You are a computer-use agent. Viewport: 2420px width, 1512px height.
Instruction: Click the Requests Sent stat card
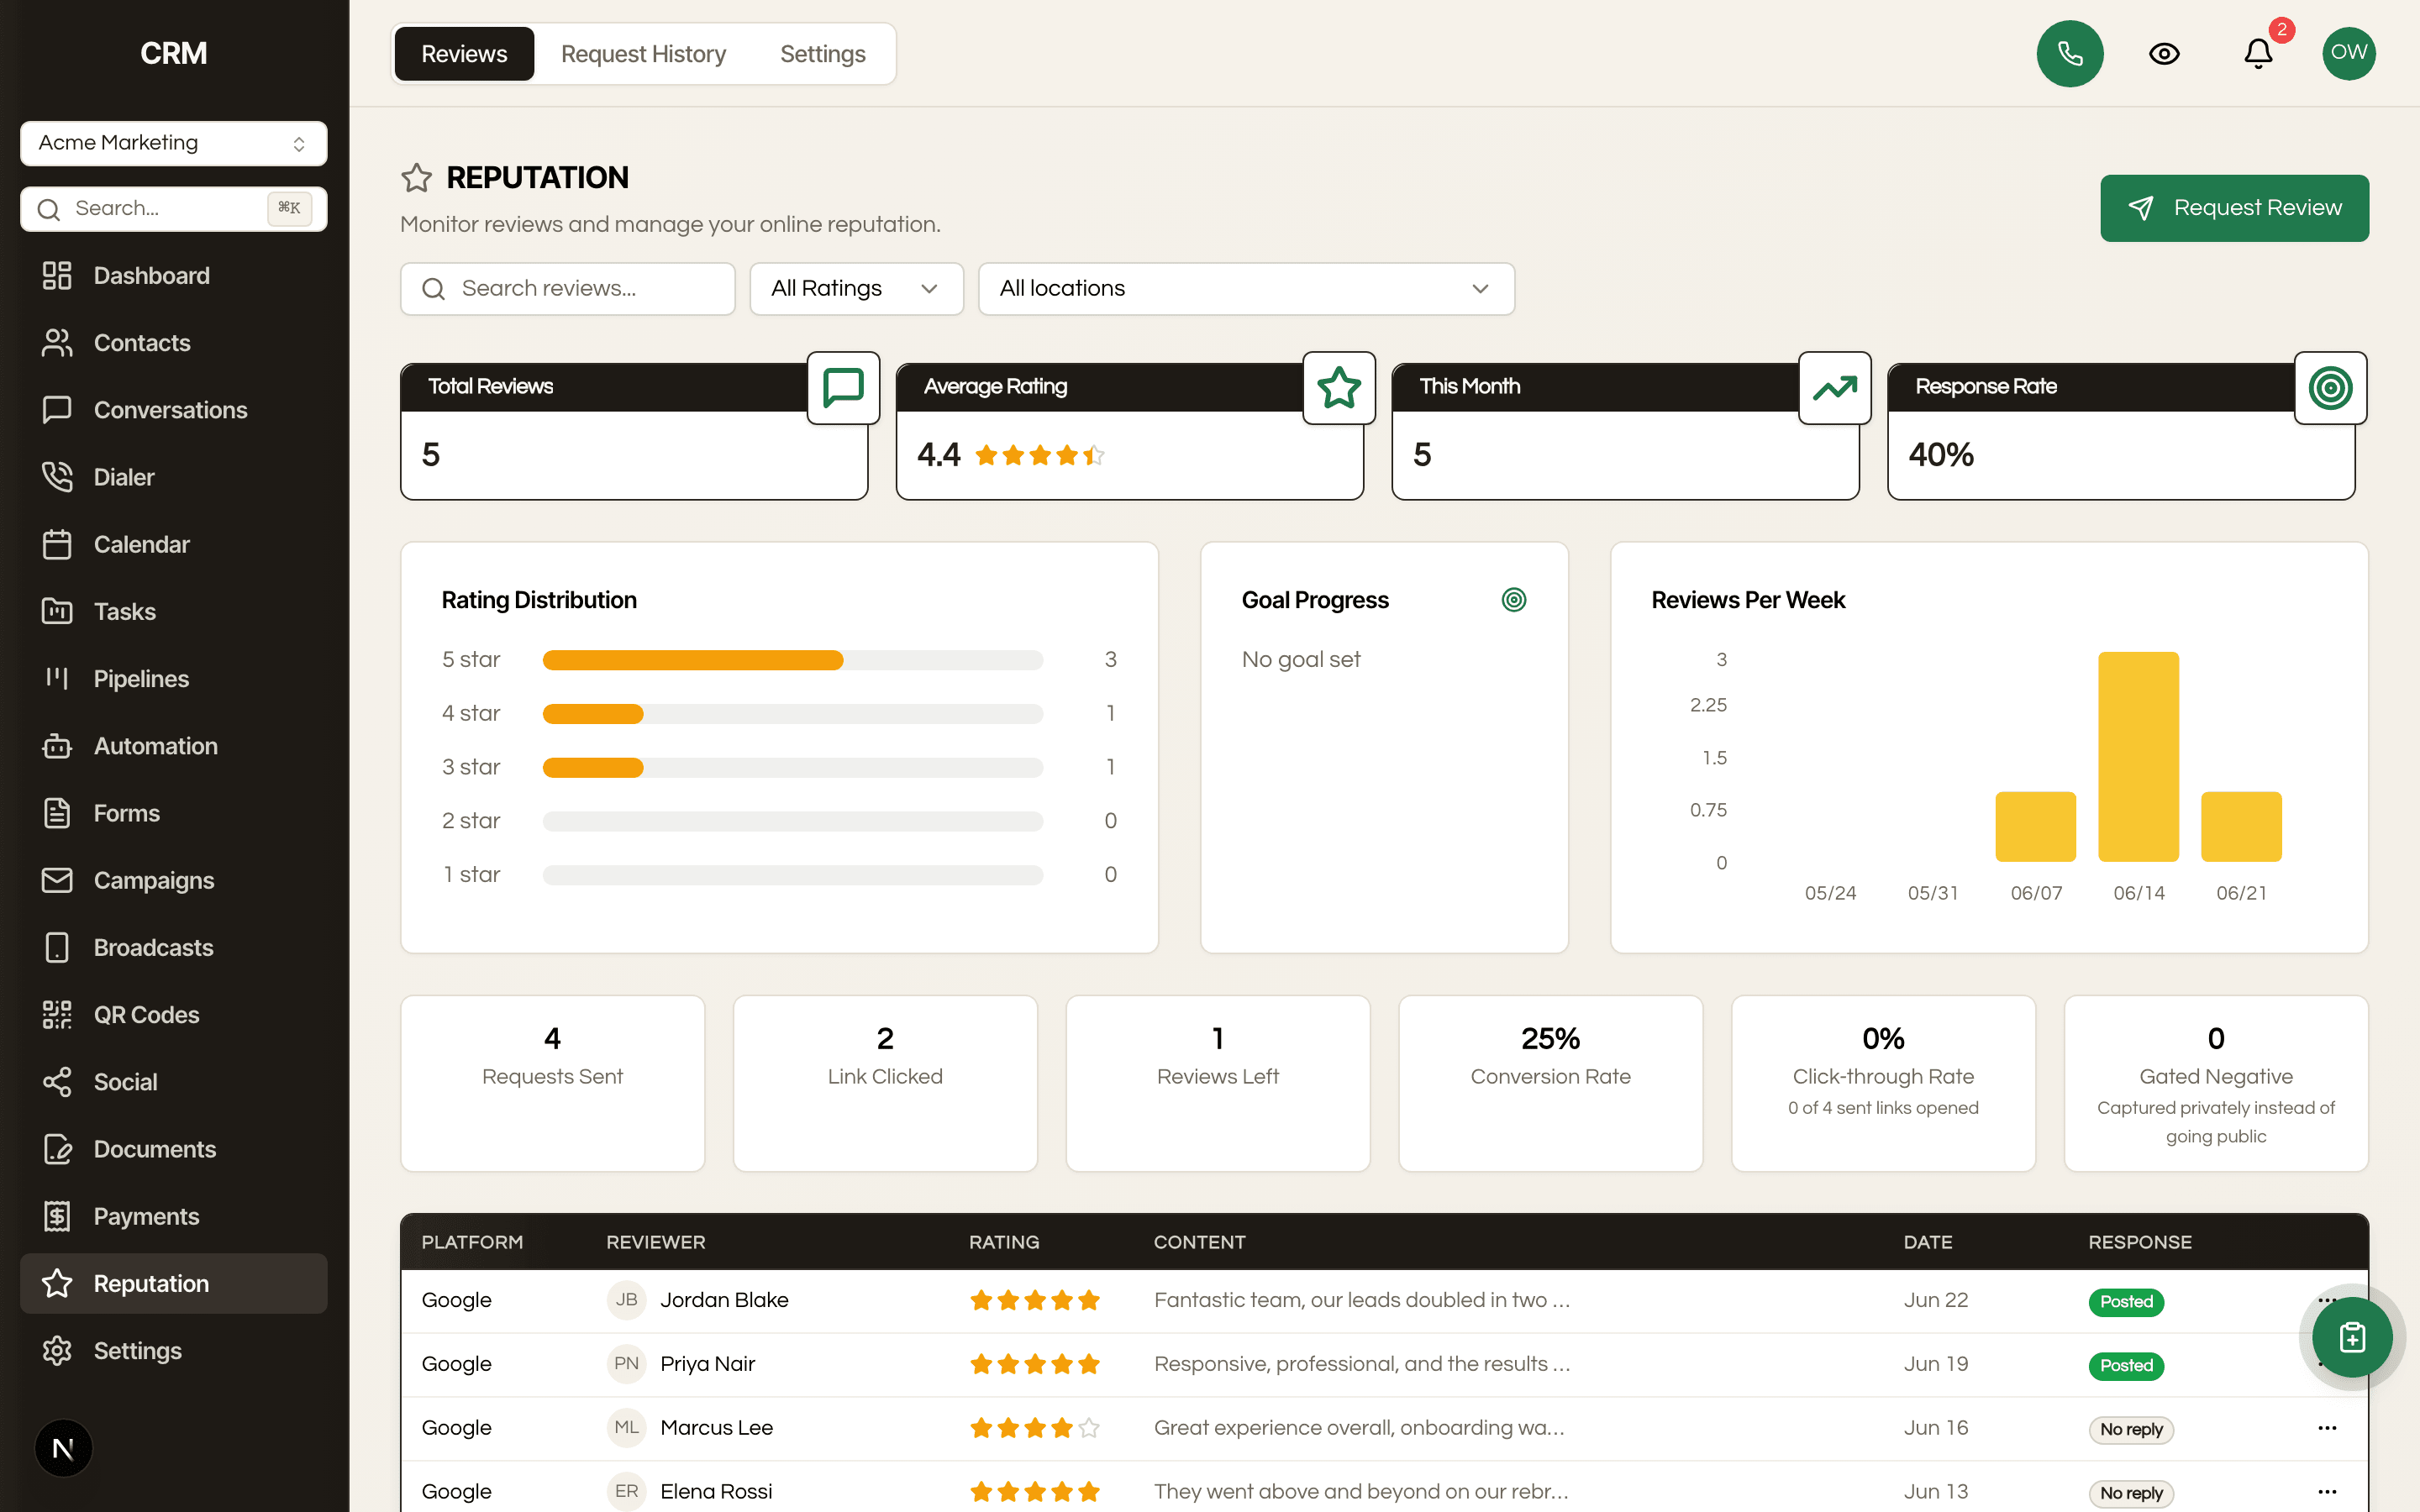[x=552, y=1083]
